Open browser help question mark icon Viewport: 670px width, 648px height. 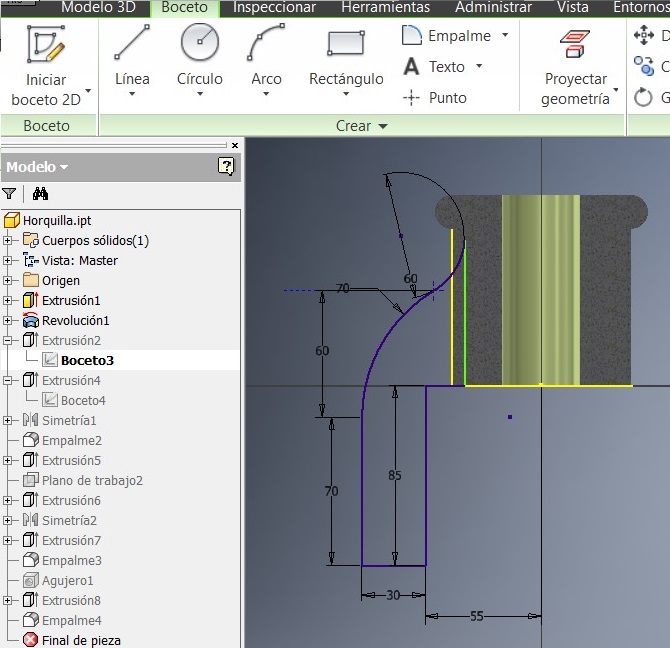[x=226, y=166]
